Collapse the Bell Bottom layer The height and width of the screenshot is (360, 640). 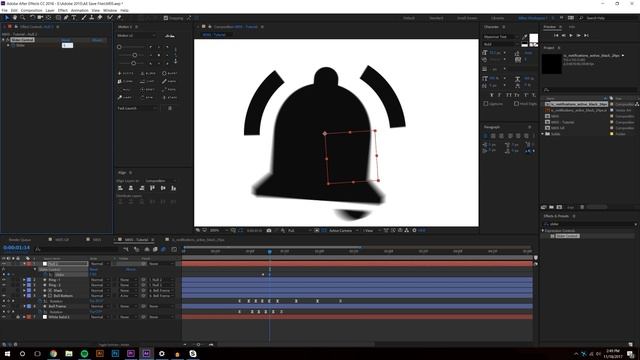(x=24, y=296)
